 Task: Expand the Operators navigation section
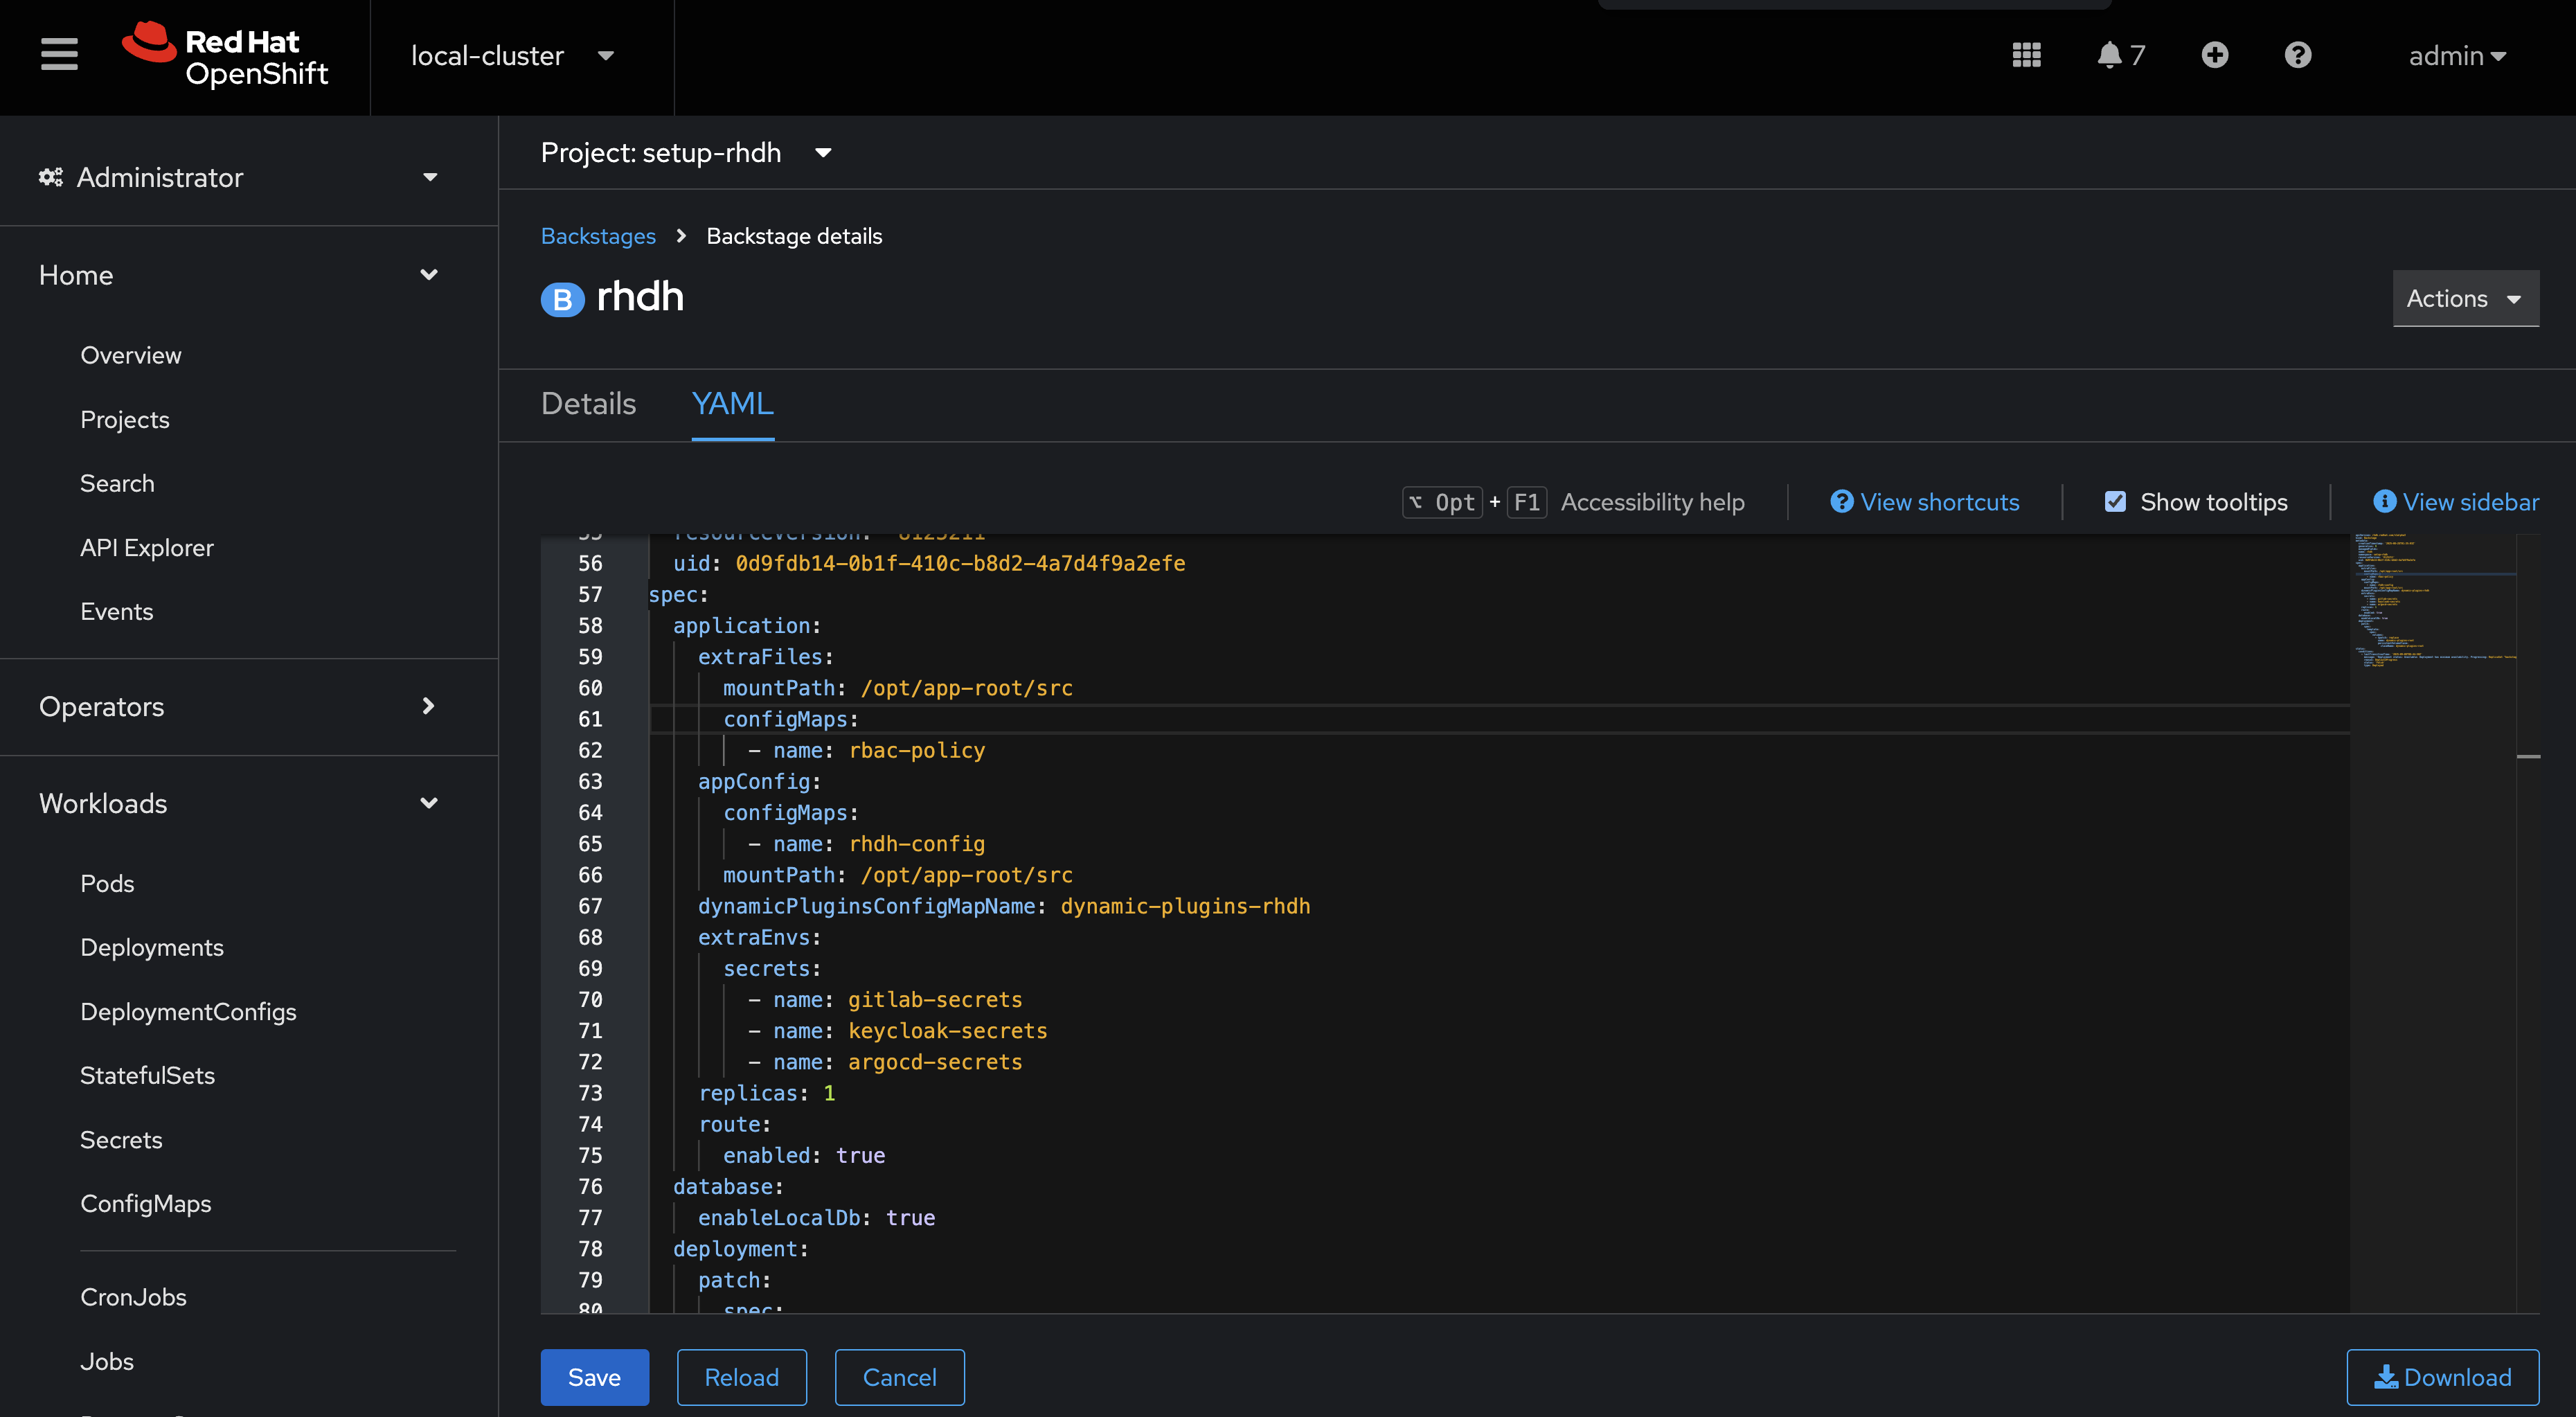pos(238,706)
